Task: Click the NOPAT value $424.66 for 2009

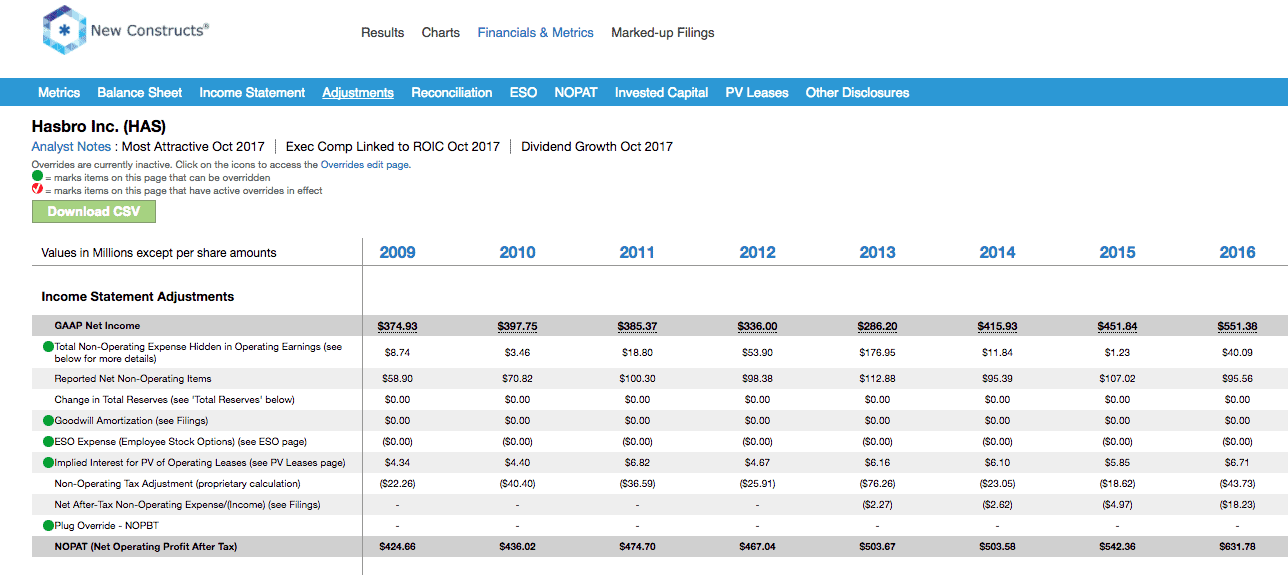Action: (398, 547)
